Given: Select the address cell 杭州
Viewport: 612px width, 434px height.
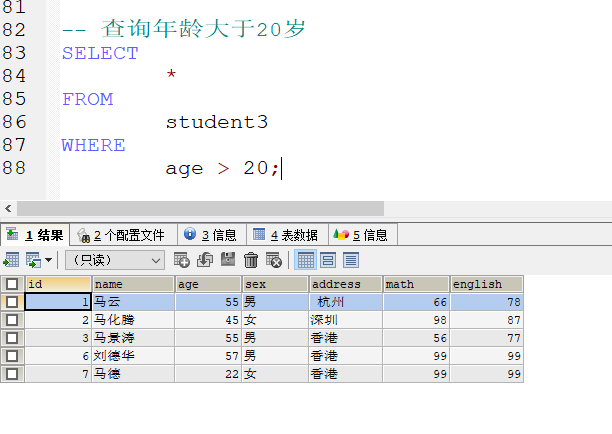Looking at the screenshot, I should click(346, 302).
